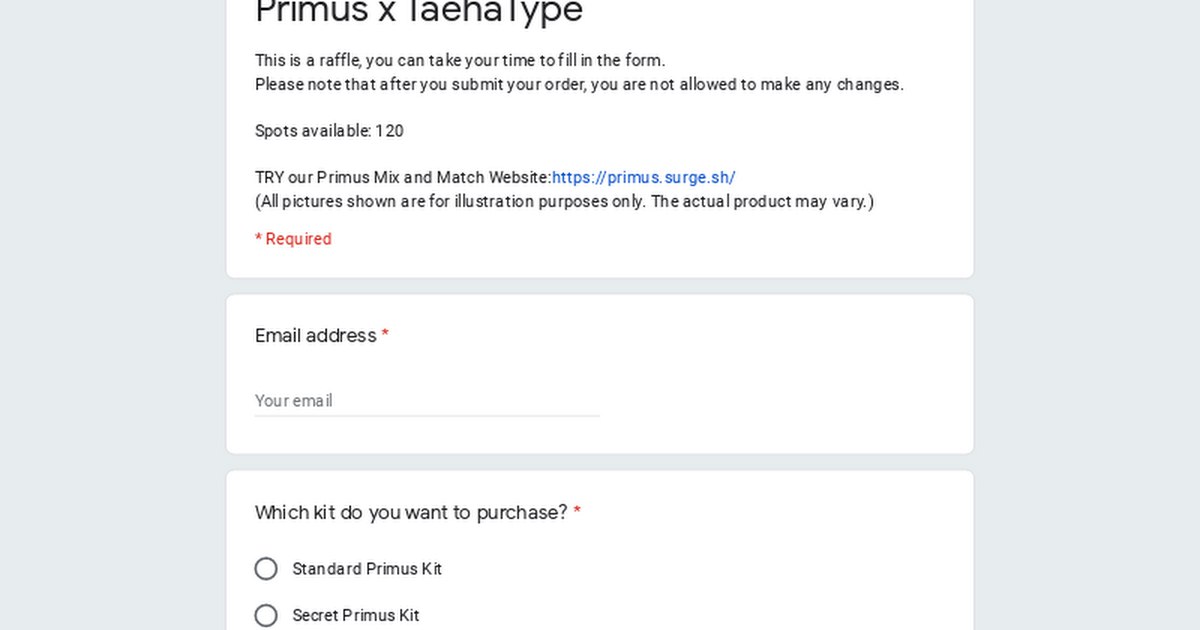
Task: Click the red asterisk beside kit purchase question
Action: (577, 512)
